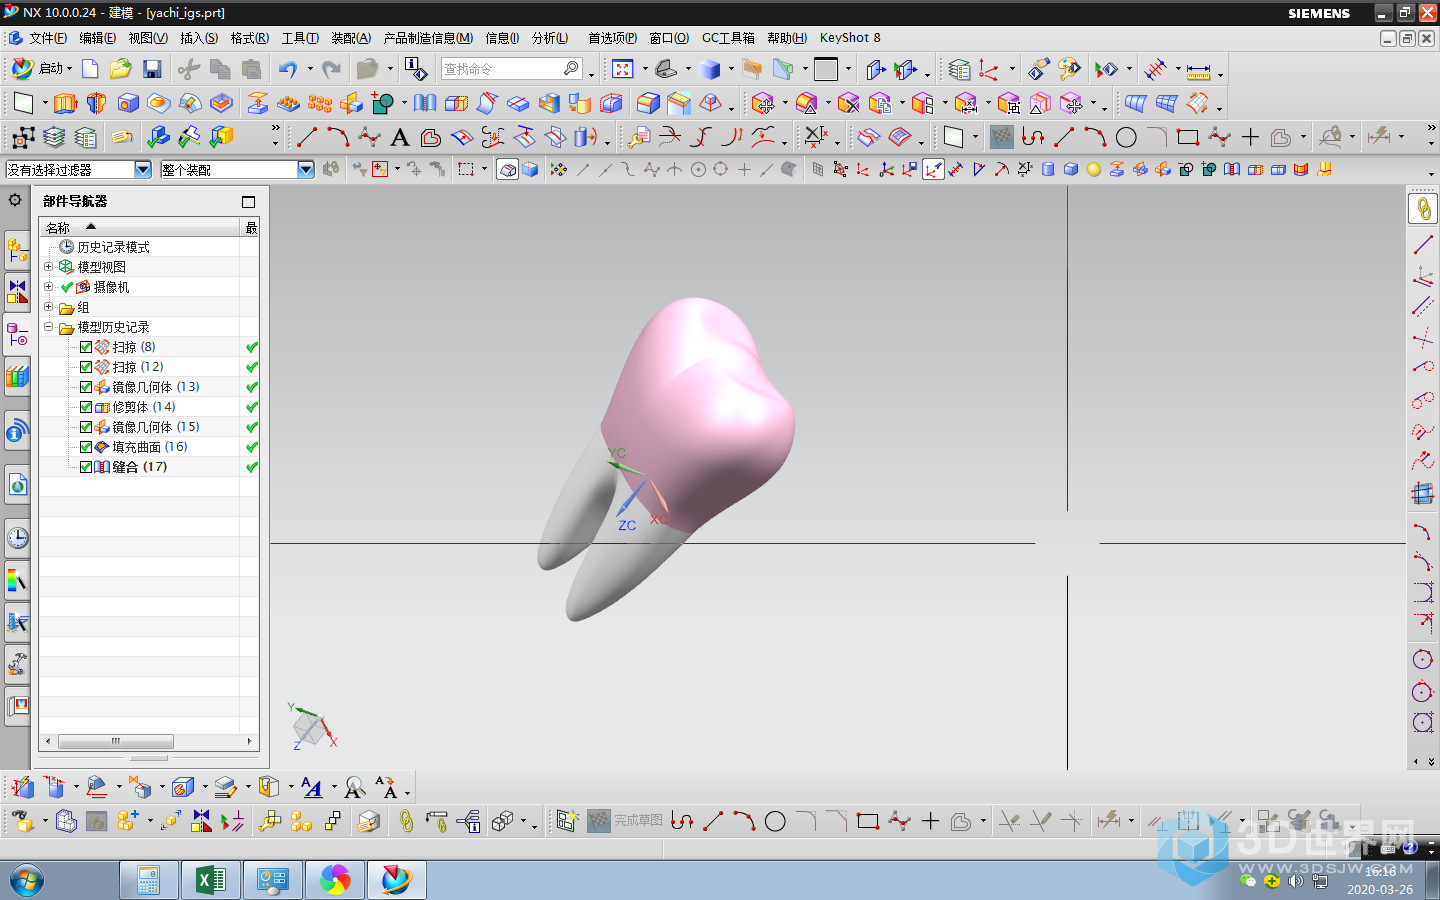Expand the 模型视图 tree node

[x=48, y=266]
